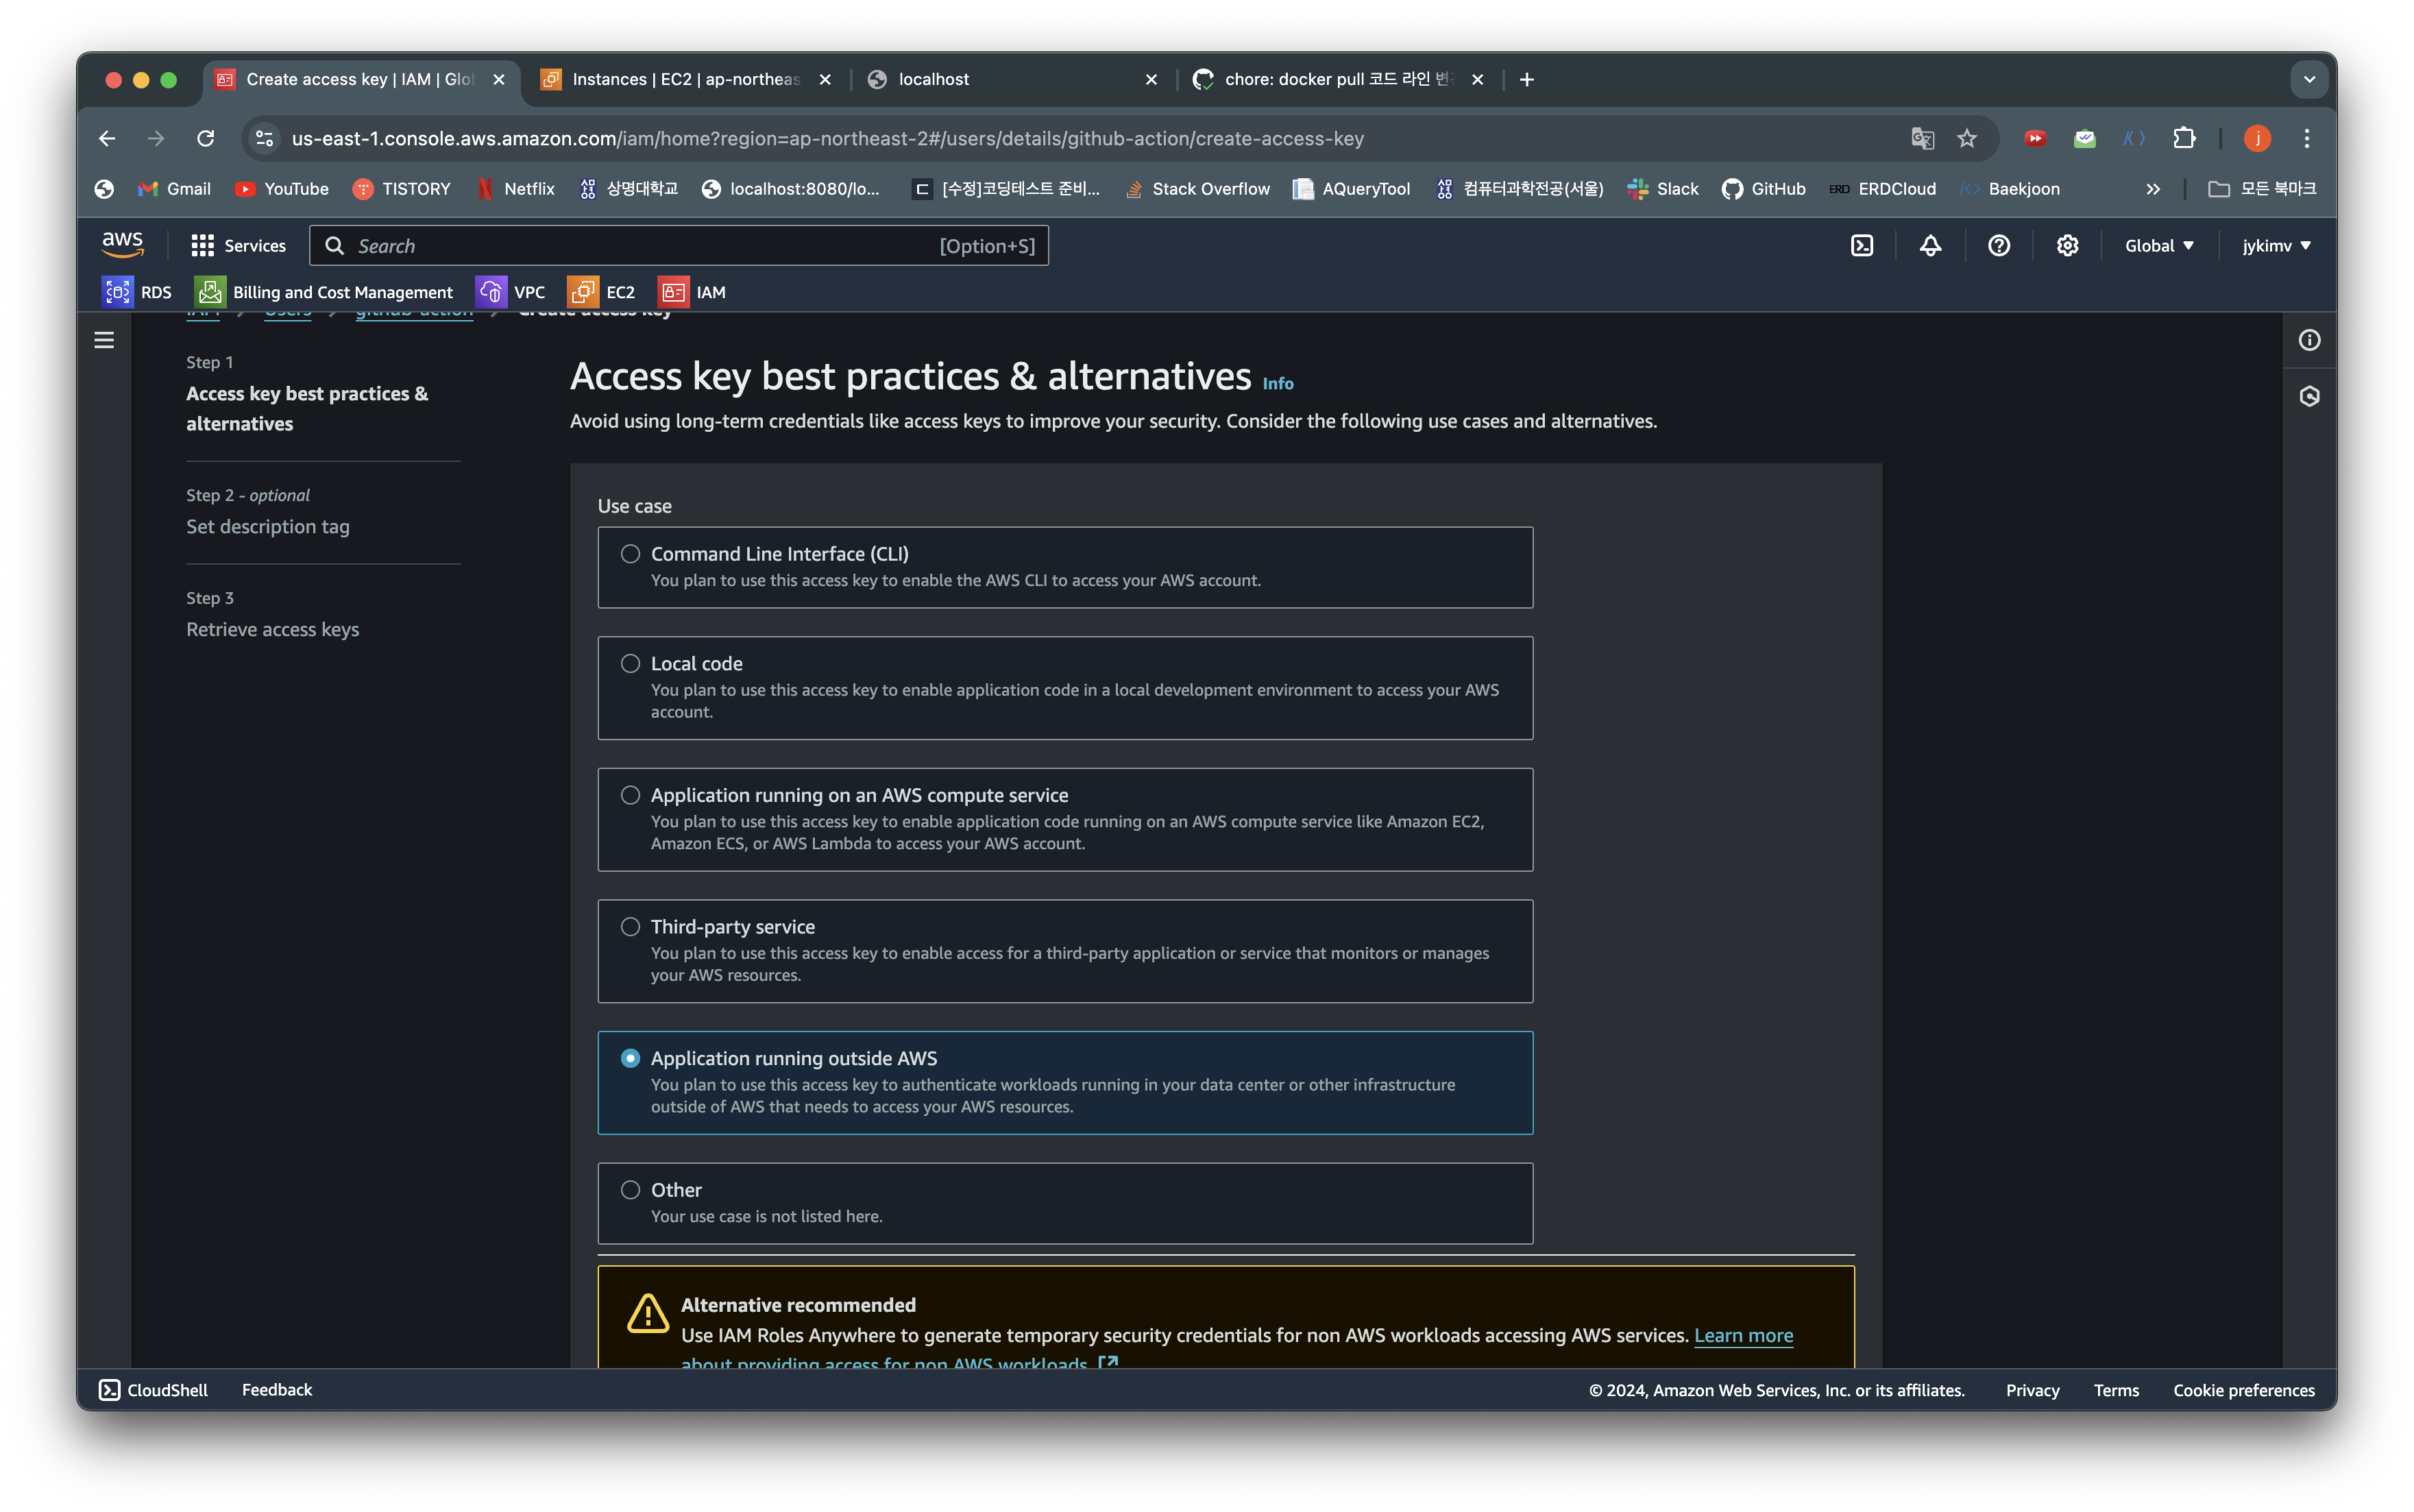The height and width of the screenshot is (1512, 2414).
Task: Open the notifications bell icon
Action: [1930, 246]
